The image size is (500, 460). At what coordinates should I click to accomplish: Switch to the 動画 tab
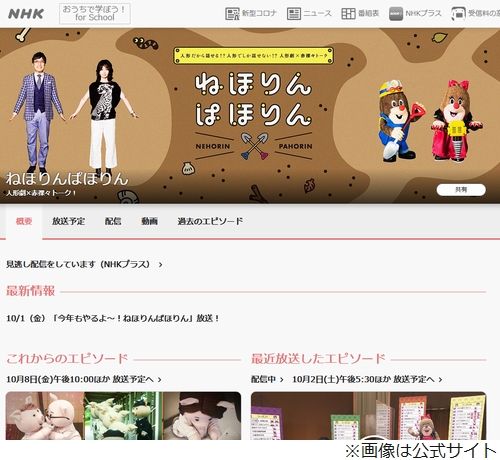(x=149, y=221)
